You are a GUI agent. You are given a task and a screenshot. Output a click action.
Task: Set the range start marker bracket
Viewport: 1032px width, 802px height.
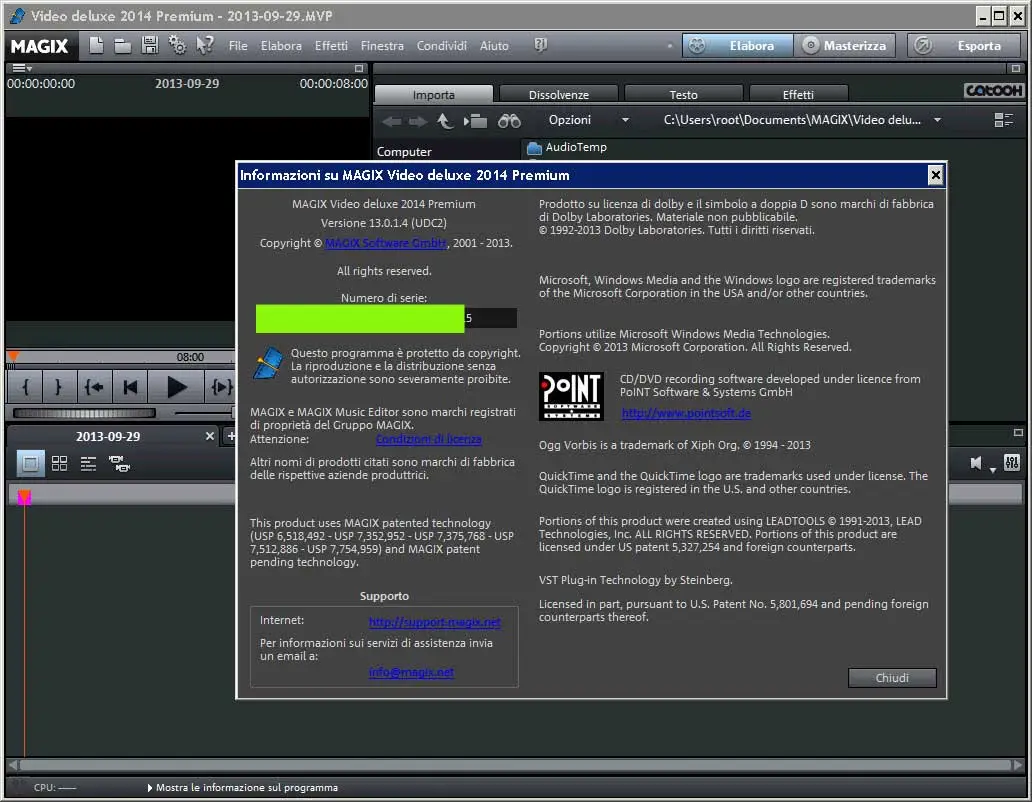[25, 387]
